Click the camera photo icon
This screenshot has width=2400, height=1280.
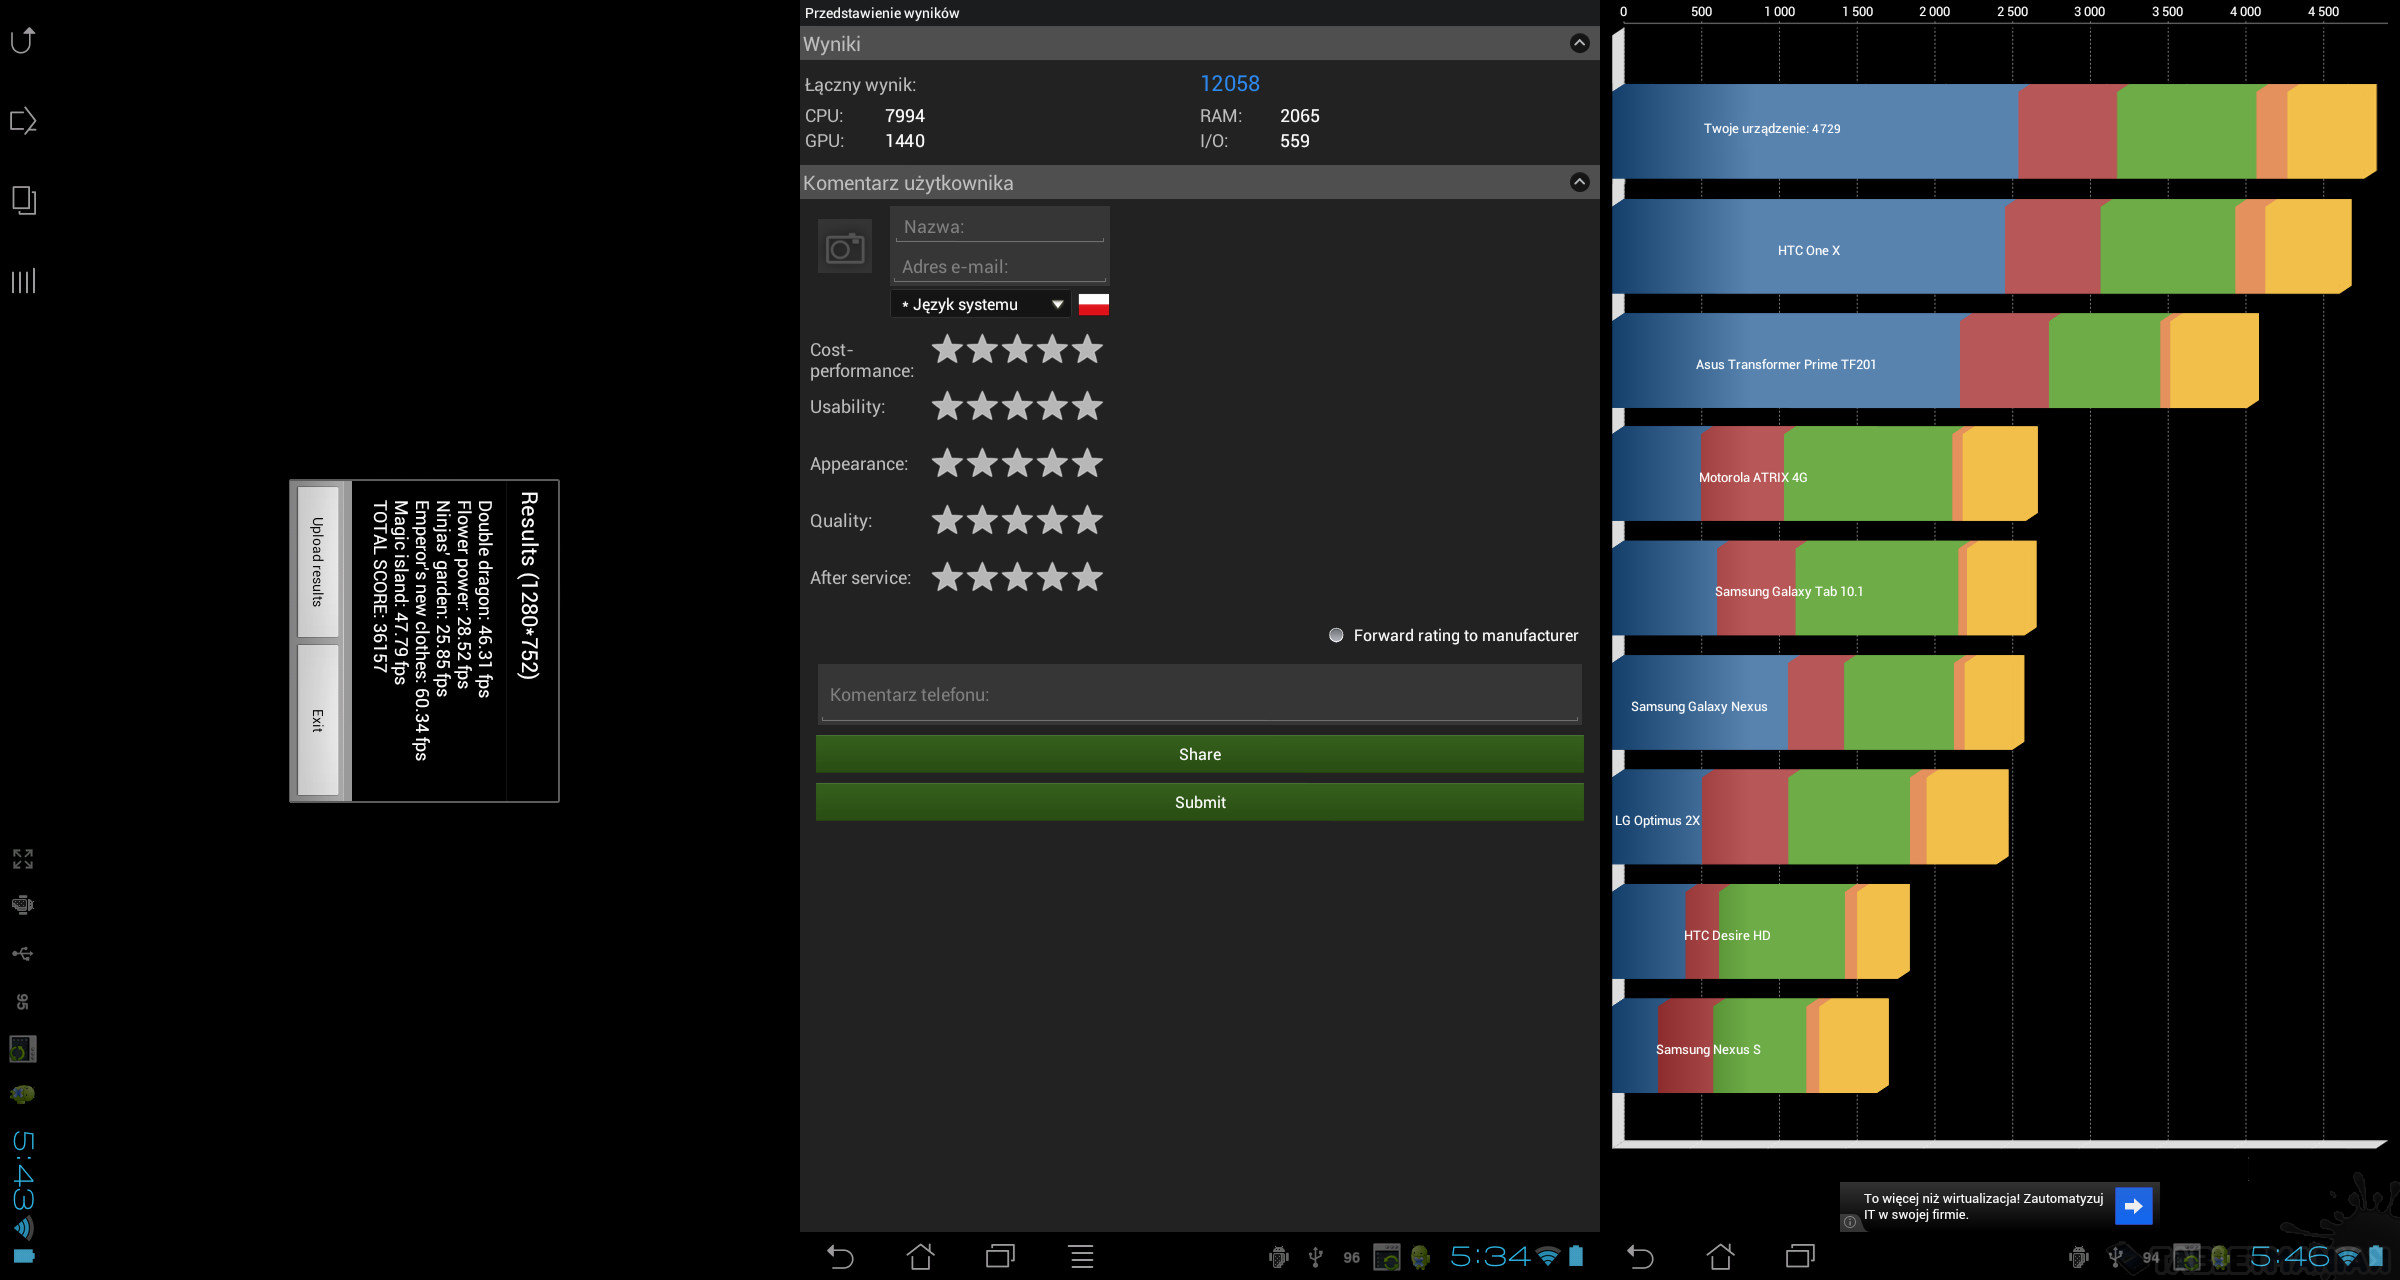tap(845, 248)
